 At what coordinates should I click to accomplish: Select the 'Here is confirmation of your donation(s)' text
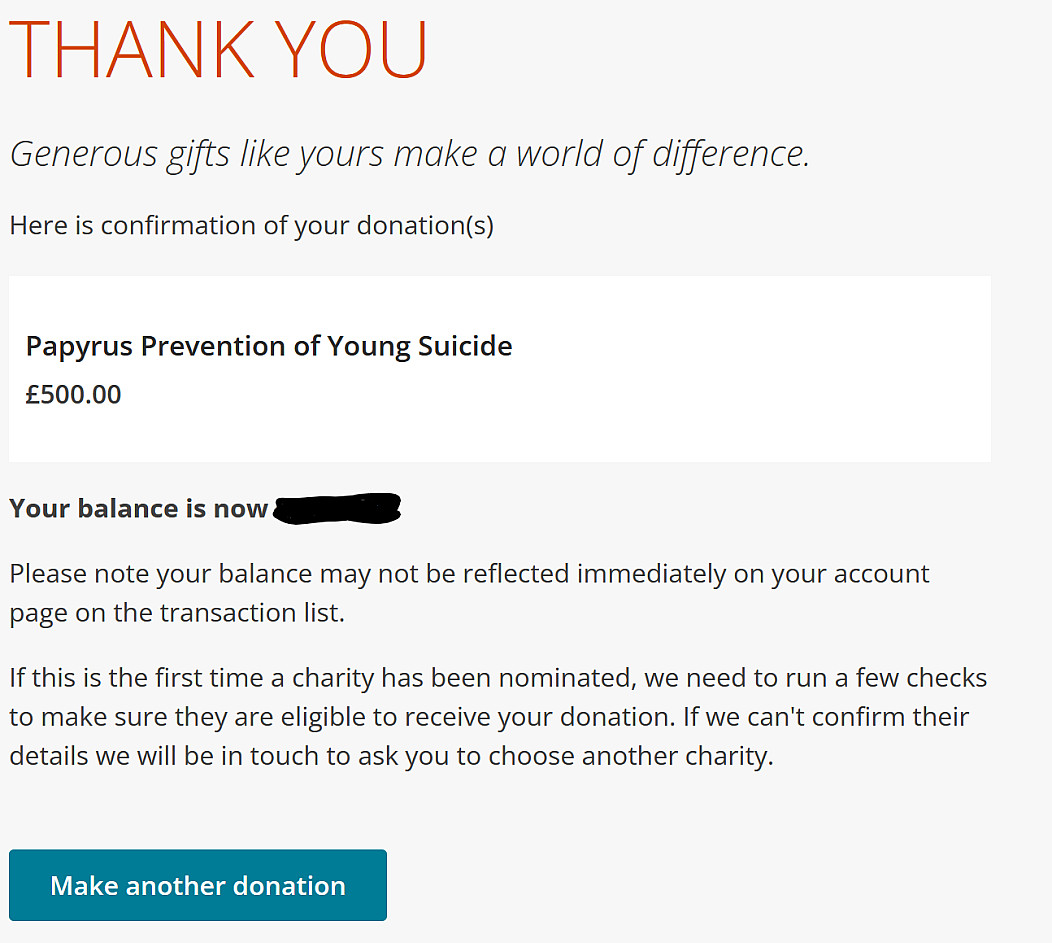point(251,225)
